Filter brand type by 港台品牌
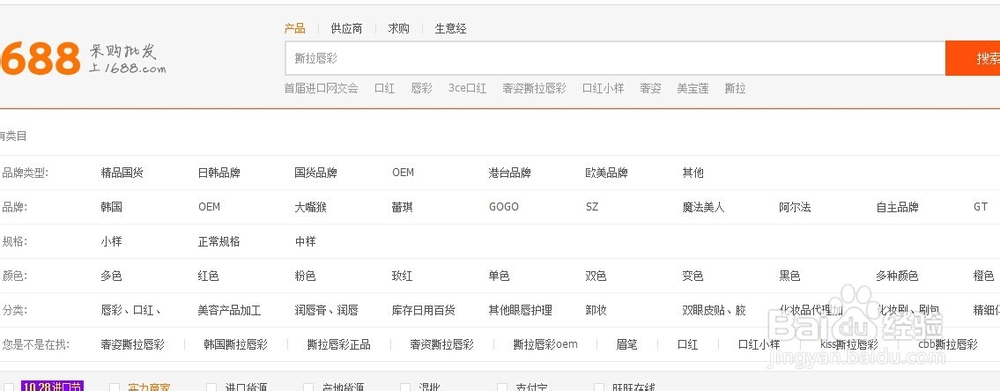Viewport: 1000px width, 391px height. (x=510, y=173)
